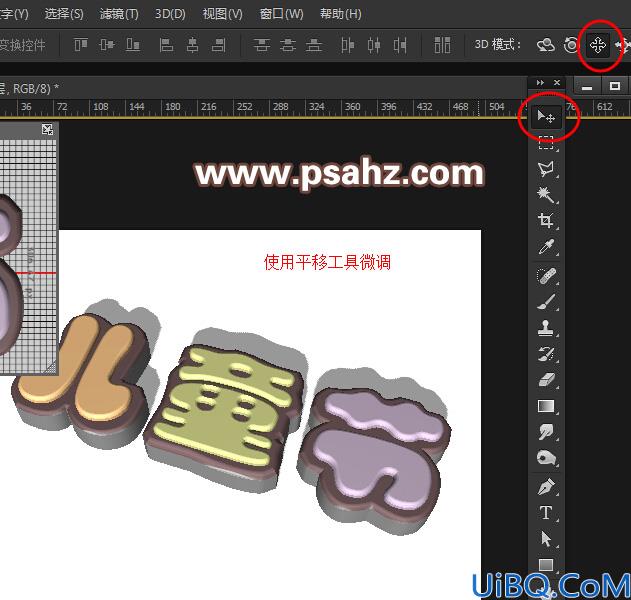The image size is (631, 600).
Task: Collapse the toolbox with double-arrow button
Action: tap(540, 82)
